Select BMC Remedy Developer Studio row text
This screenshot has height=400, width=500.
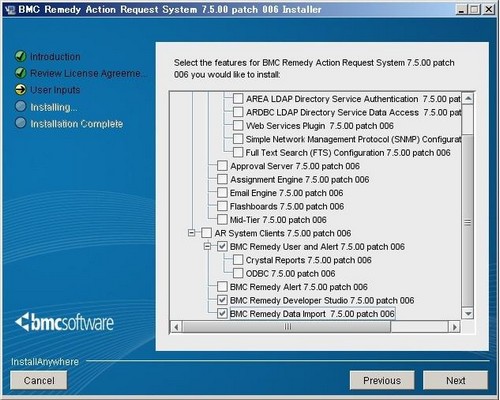pyautogui.click(x=322, y=300)
